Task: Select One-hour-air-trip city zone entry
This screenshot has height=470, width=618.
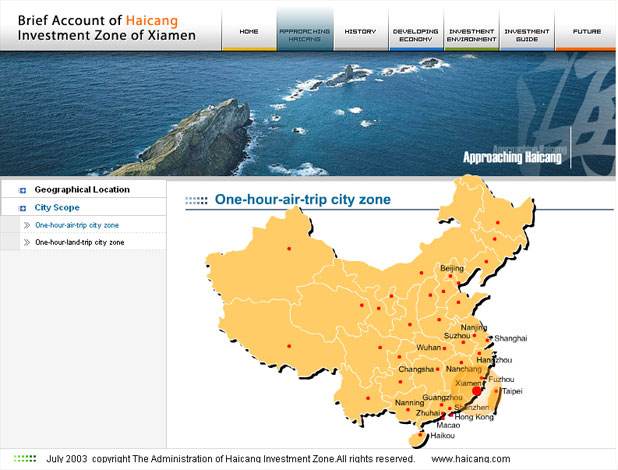Action: tap(77, 226)
